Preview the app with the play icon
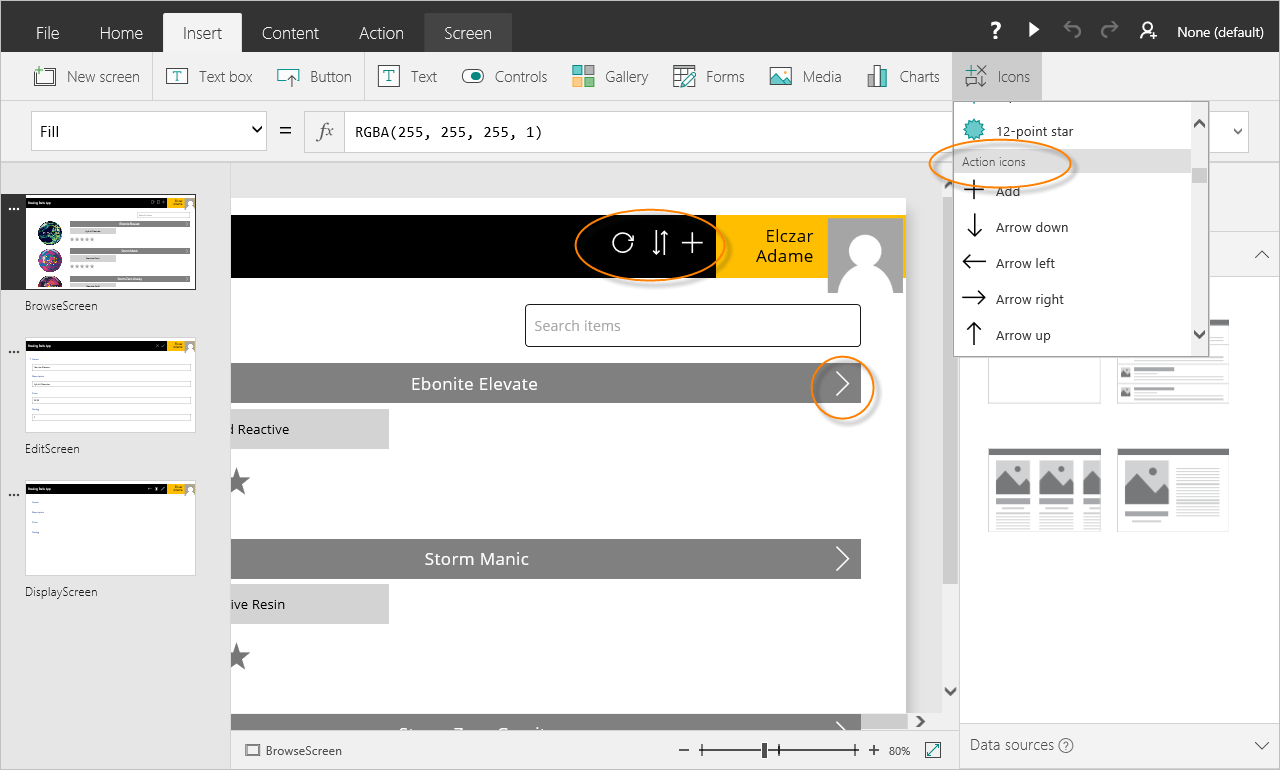Screen dimensions: 1280x770 point(1033,30)
